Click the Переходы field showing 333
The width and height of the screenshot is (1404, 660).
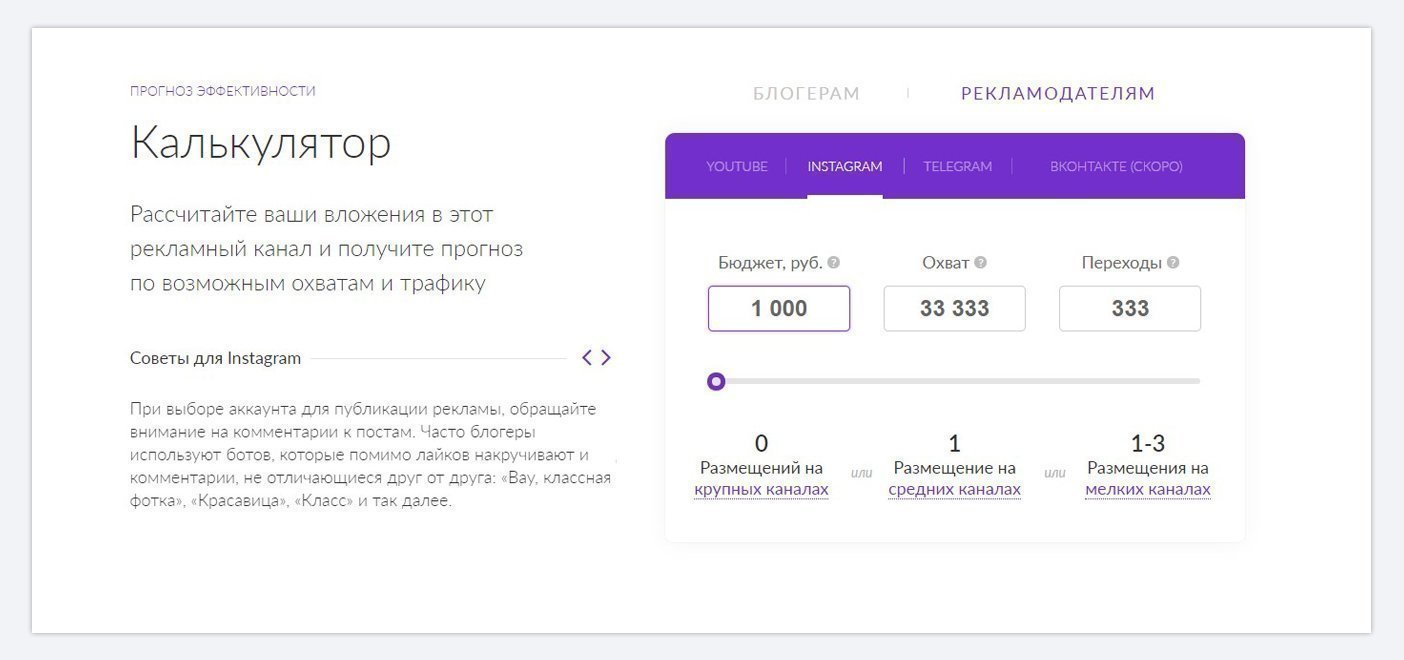(1130, 308)
